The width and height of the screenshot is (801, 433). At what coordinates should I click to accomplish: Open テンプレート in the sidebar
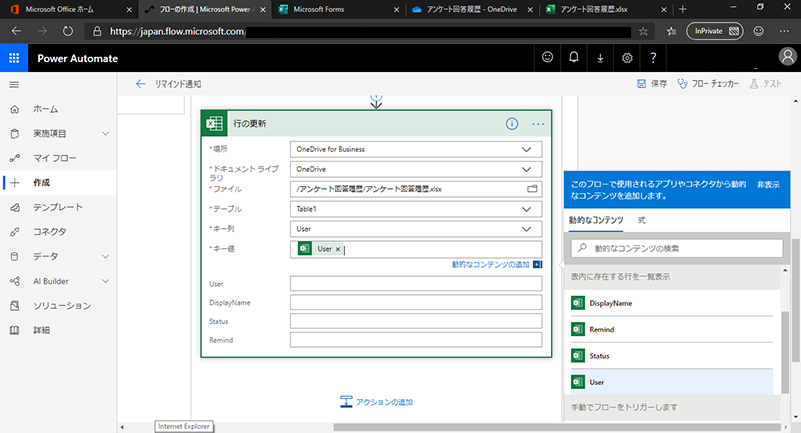coord(58,207)
